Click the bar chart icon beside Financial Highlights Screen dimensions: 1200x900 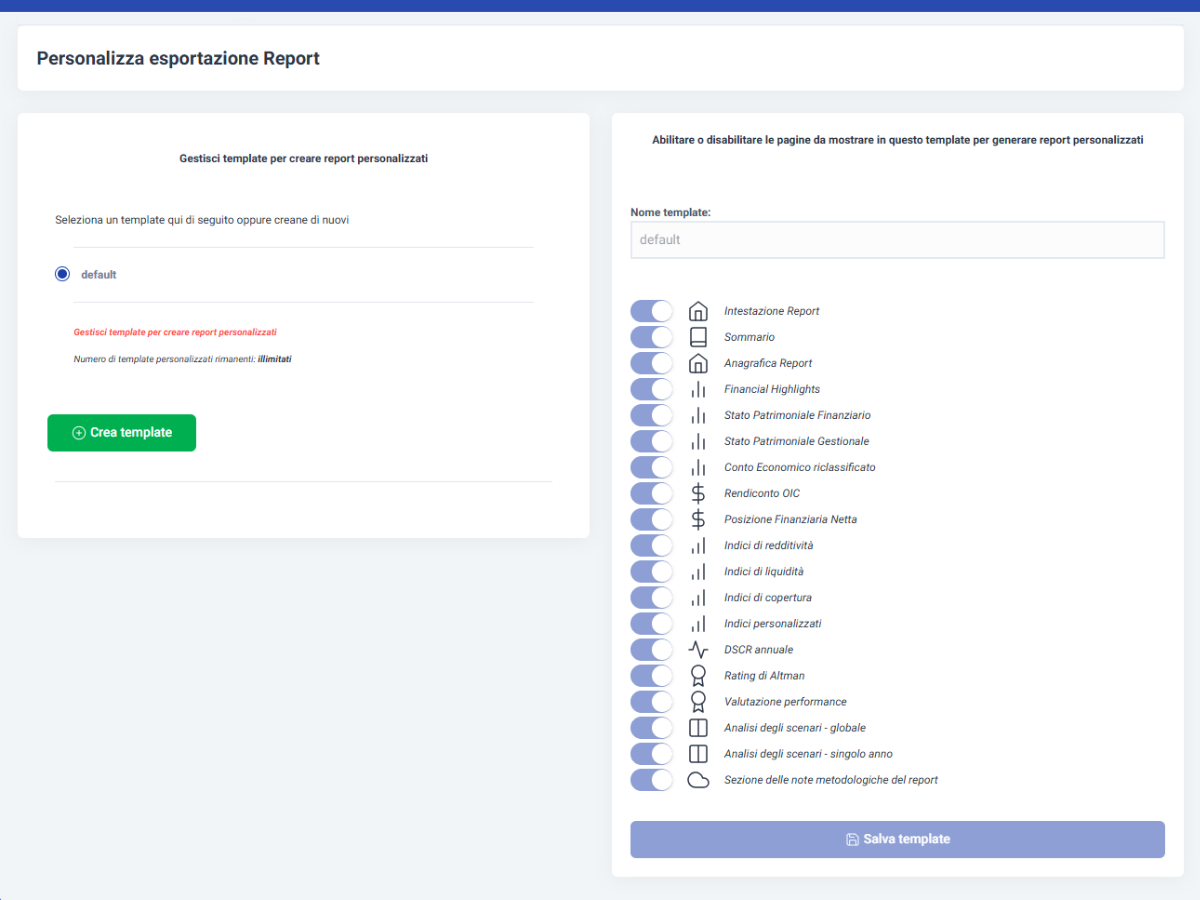pos(698,389)
